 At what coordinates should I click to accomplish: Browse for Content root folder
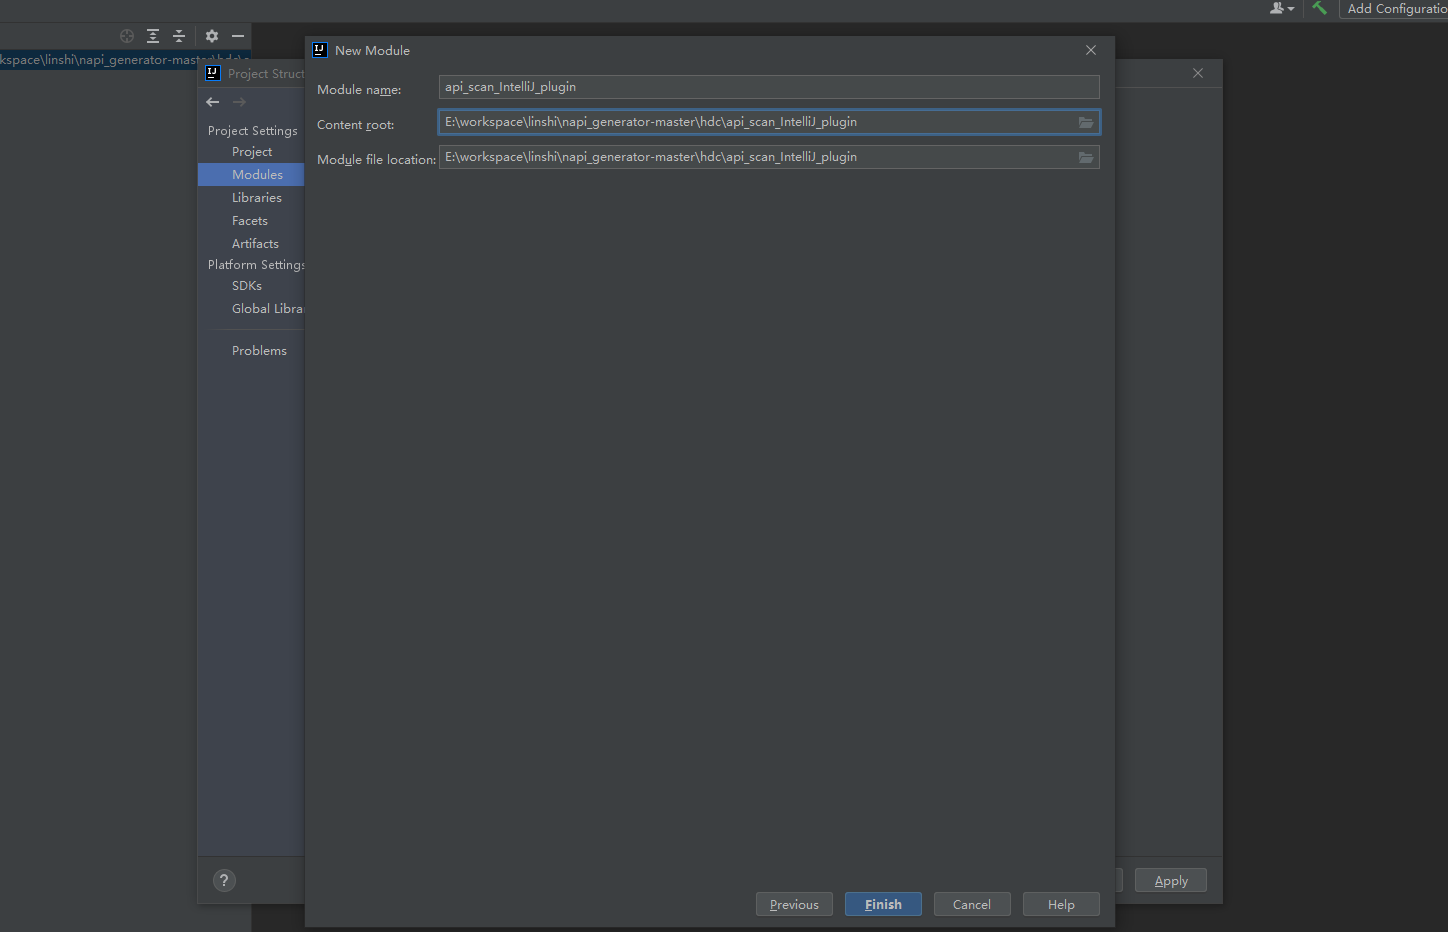[1085, 122]
